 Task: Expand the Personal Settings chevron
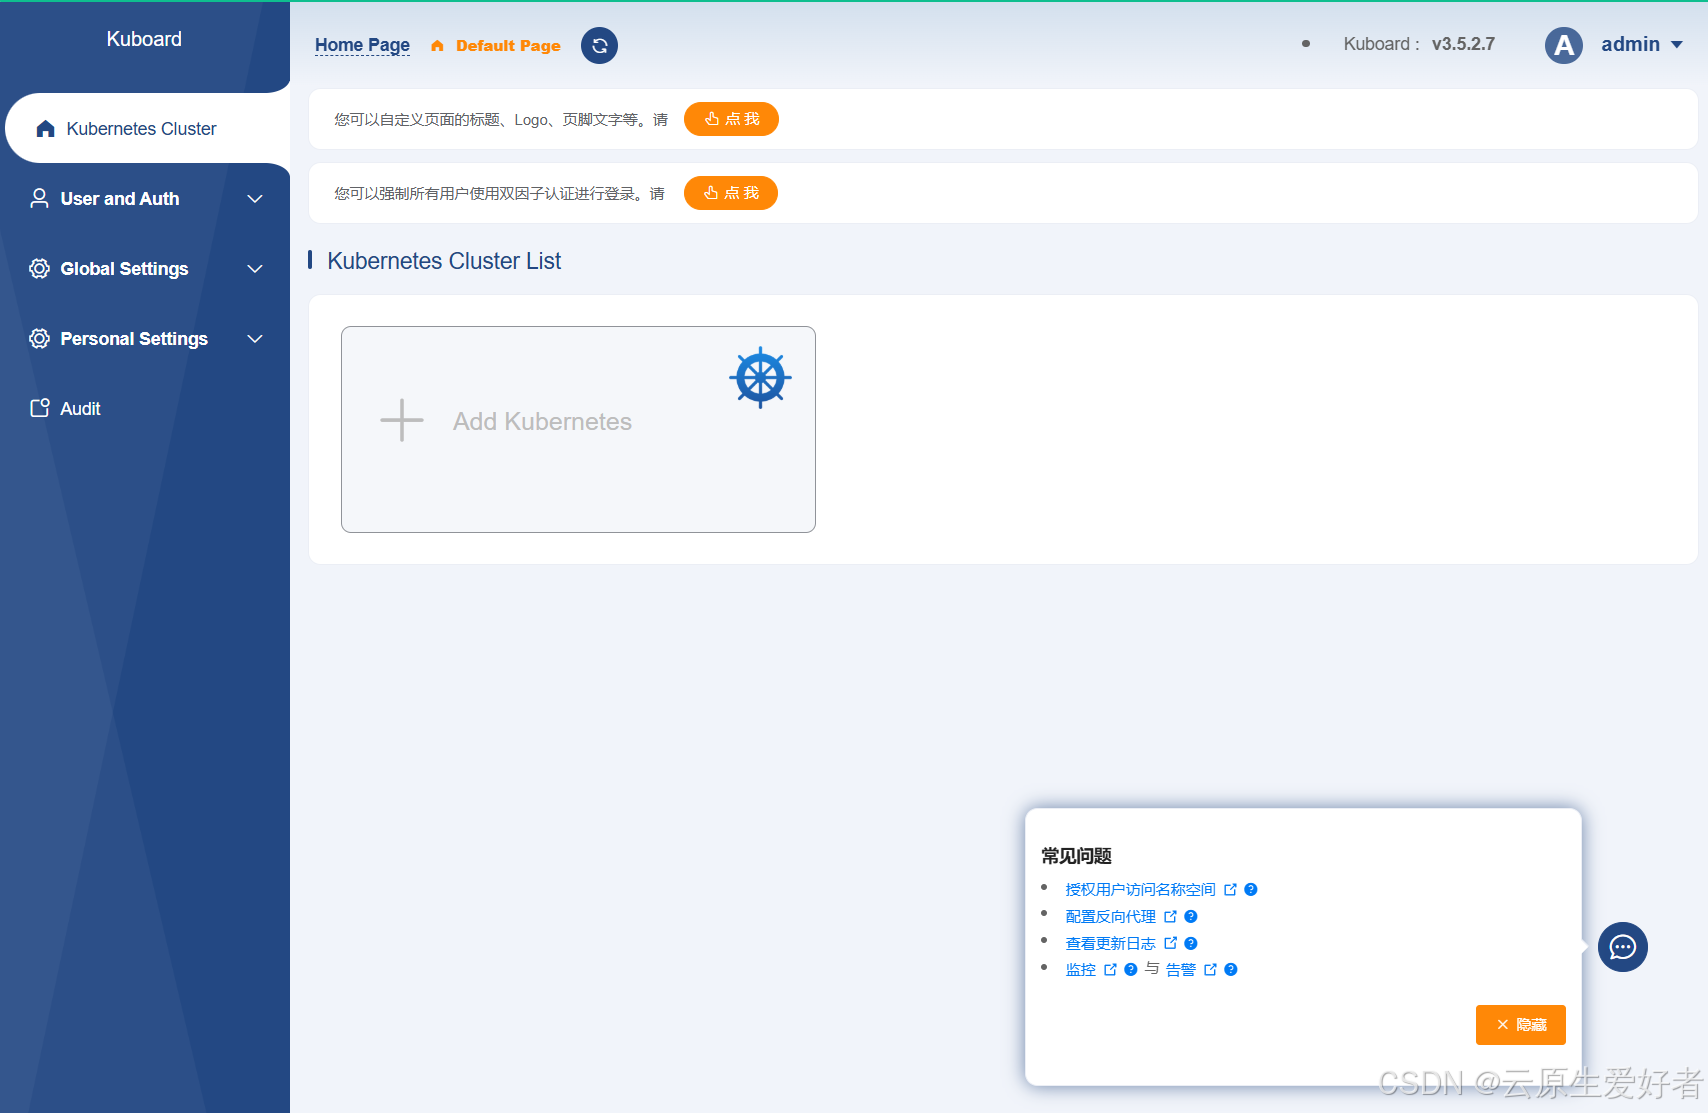(255, 339)
